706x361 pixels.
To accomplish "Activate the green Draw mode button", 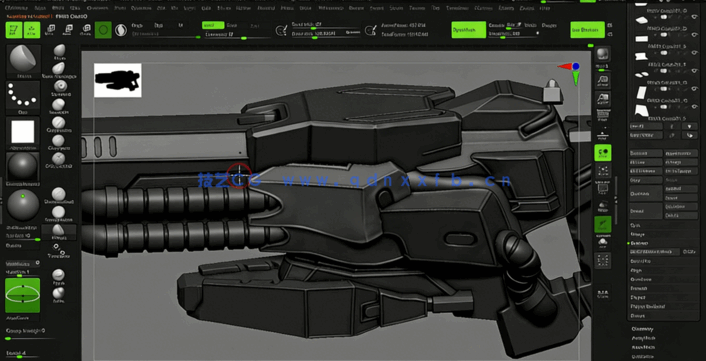I will [x=32, y=30].
